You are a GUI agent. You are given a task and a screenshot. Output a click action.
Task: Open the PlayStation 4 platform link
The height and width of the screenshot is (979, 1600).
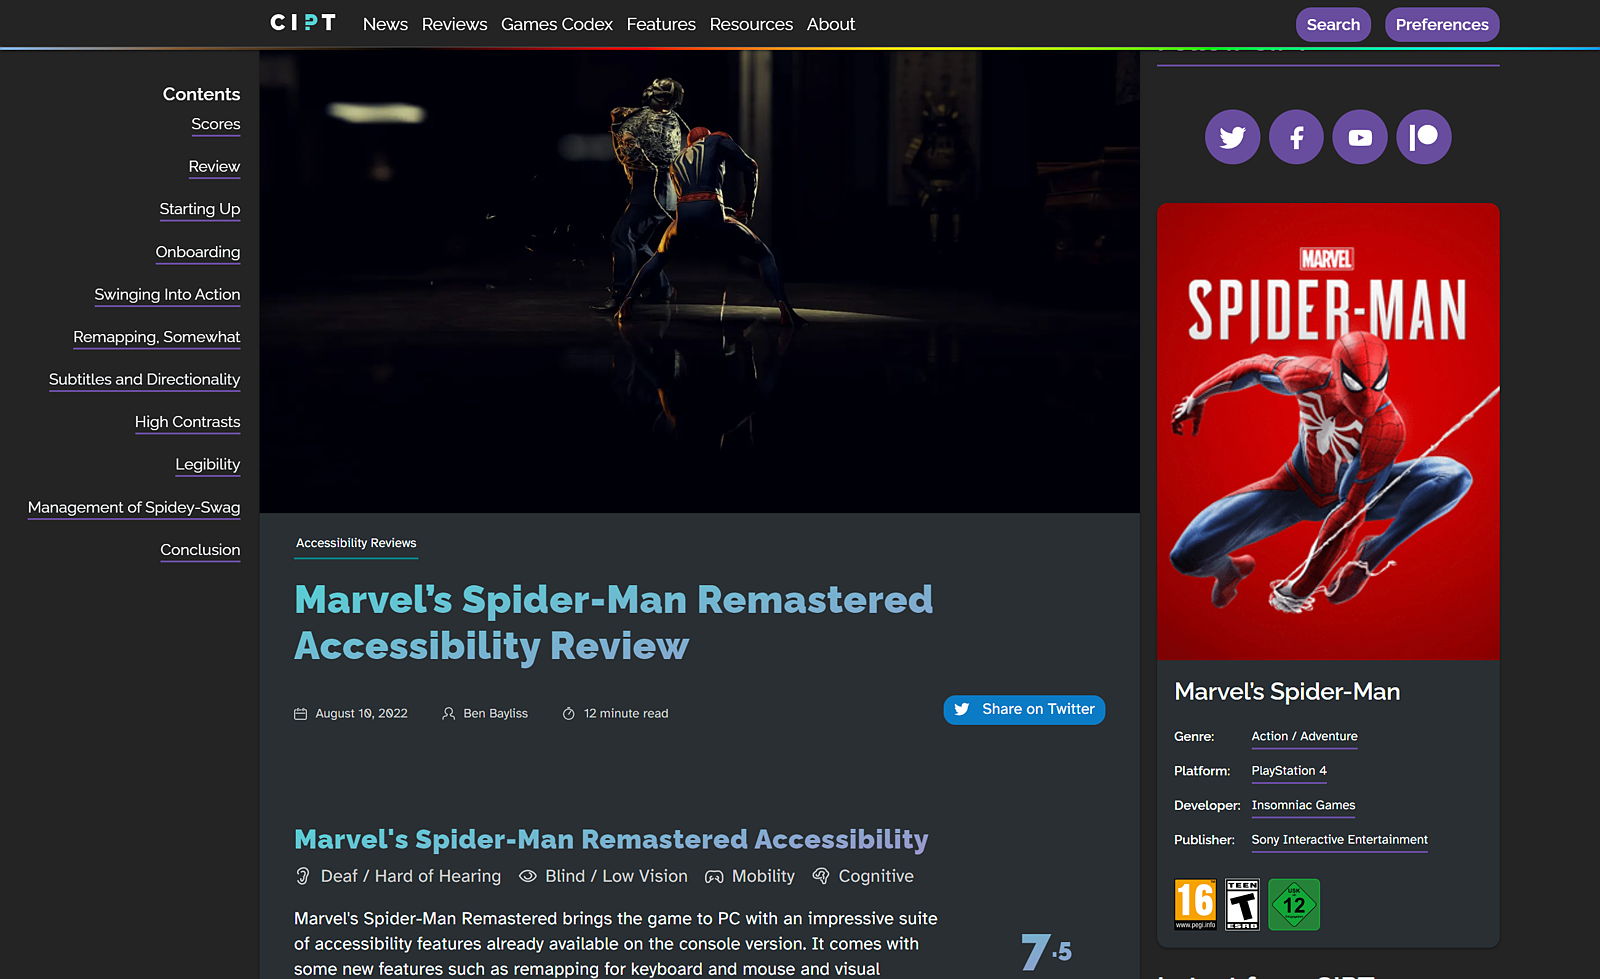[1289, 771]
